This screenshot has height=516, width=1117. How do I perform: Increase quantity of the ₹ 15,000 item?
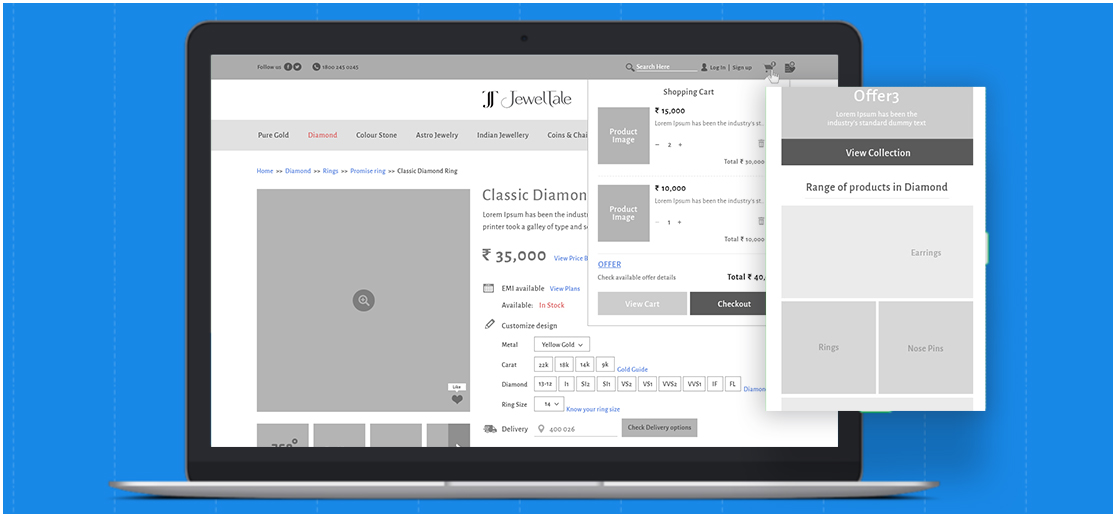pyautogui.click(x=680, y=145)
